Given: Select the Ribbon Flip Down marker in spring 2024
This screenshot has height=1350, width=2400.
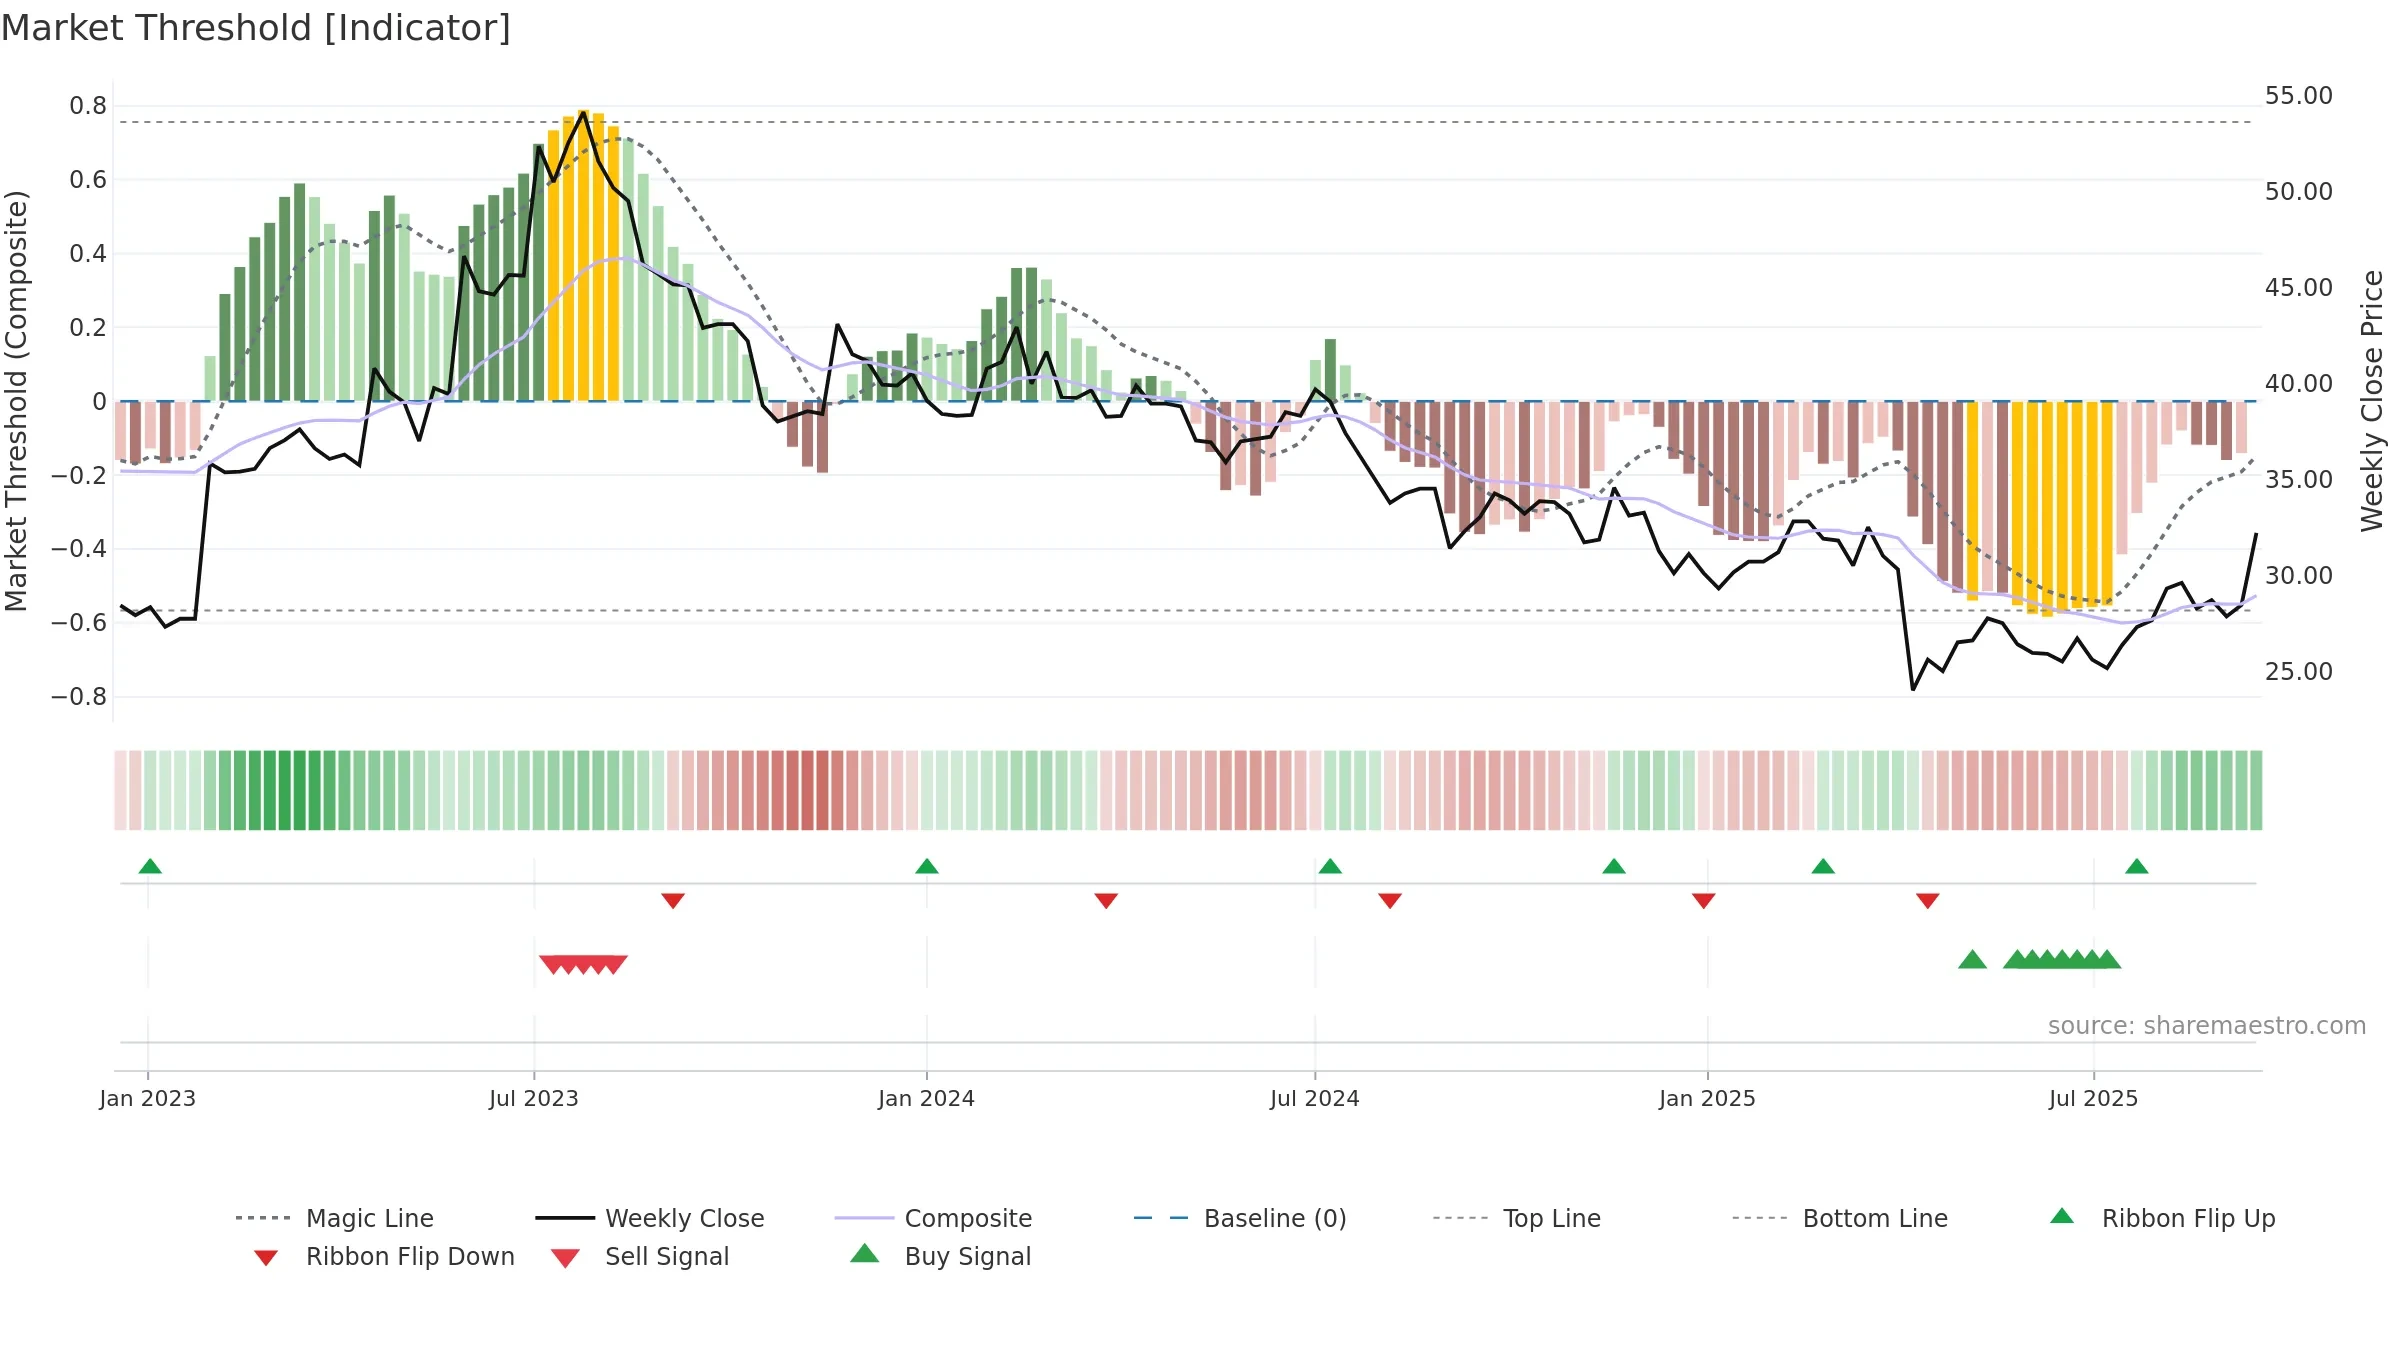Looking at the screenshot, I should point(1106,901).
